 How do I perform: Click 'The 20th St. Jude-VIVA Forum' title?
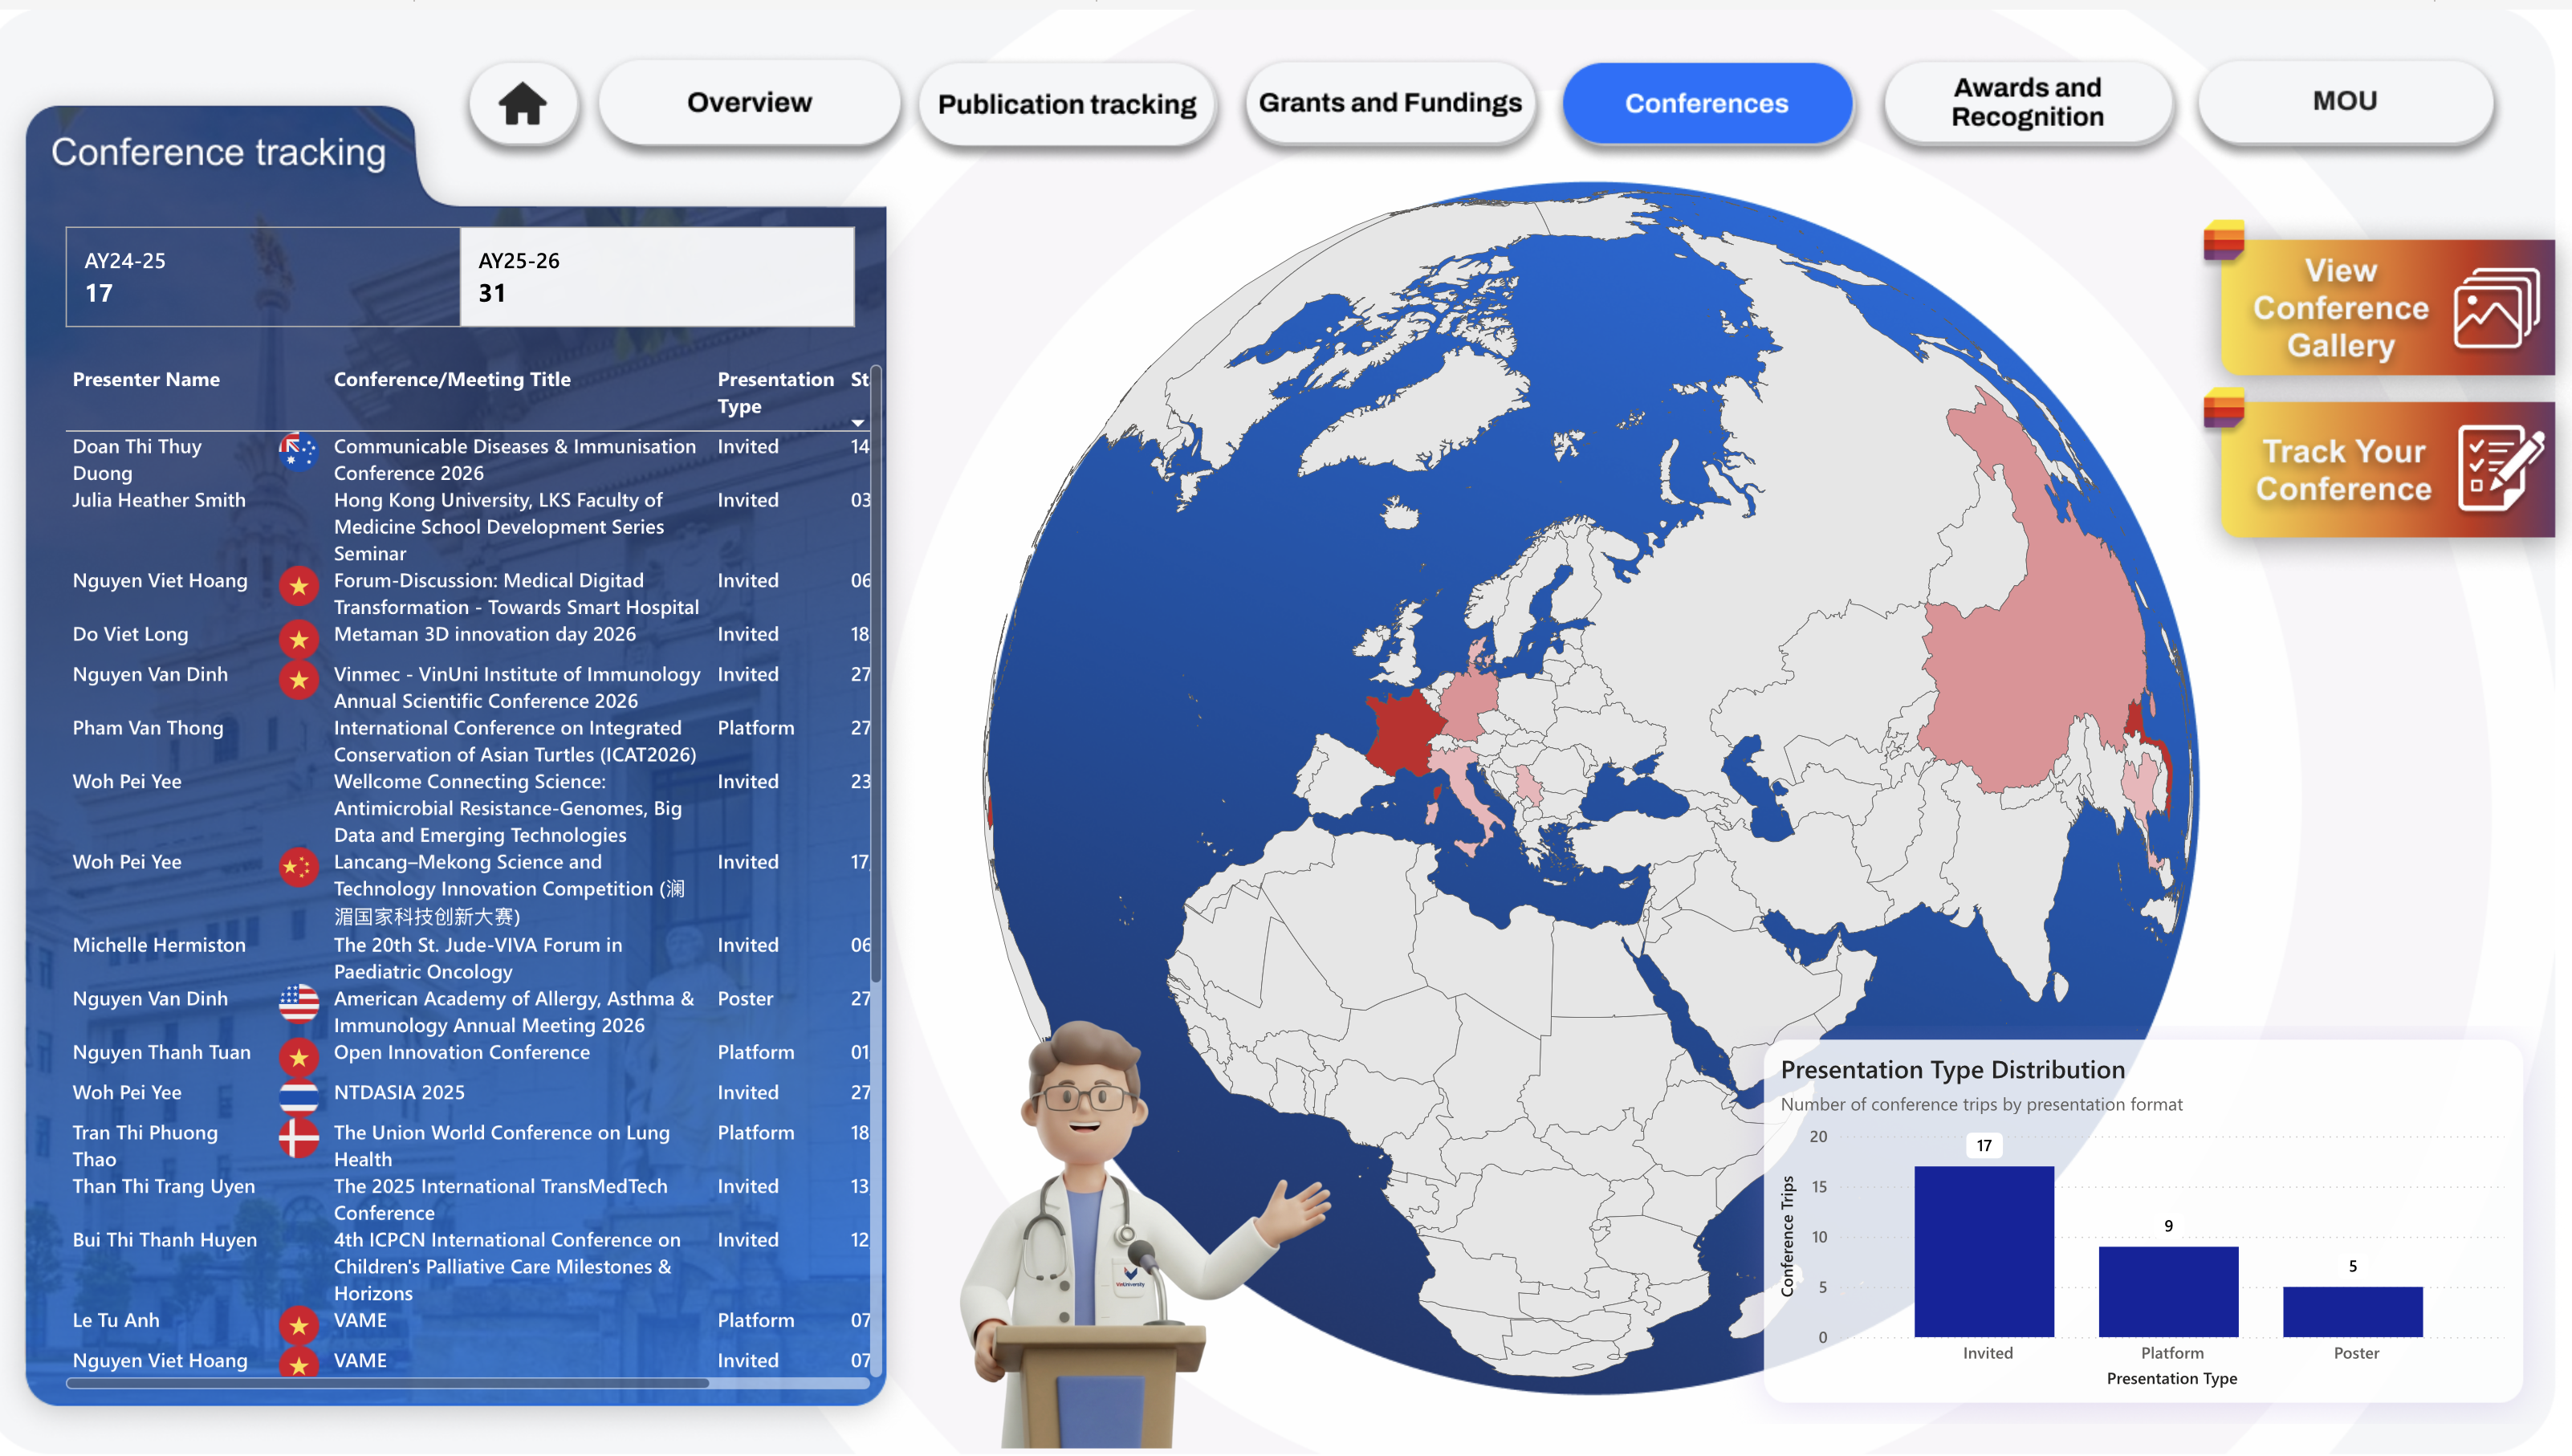pos(478,958)
